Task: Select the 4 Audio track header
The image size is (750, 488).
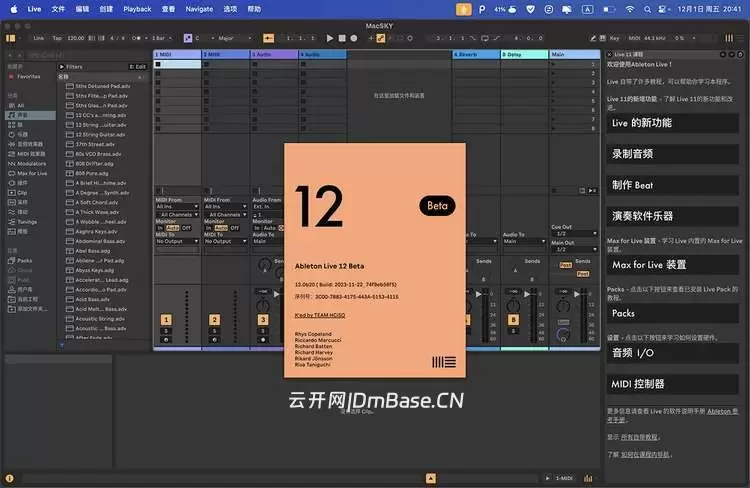Action: point(323,55)
